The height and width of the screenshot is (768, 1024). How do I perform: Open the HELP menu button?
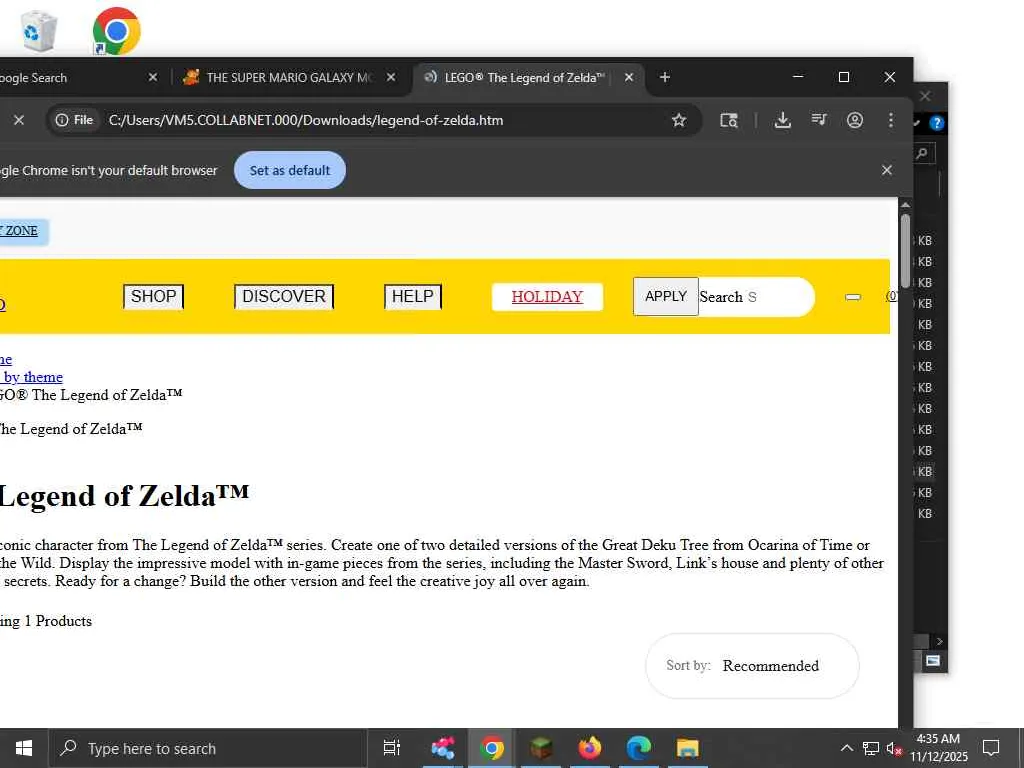click(x=413, y=296)
